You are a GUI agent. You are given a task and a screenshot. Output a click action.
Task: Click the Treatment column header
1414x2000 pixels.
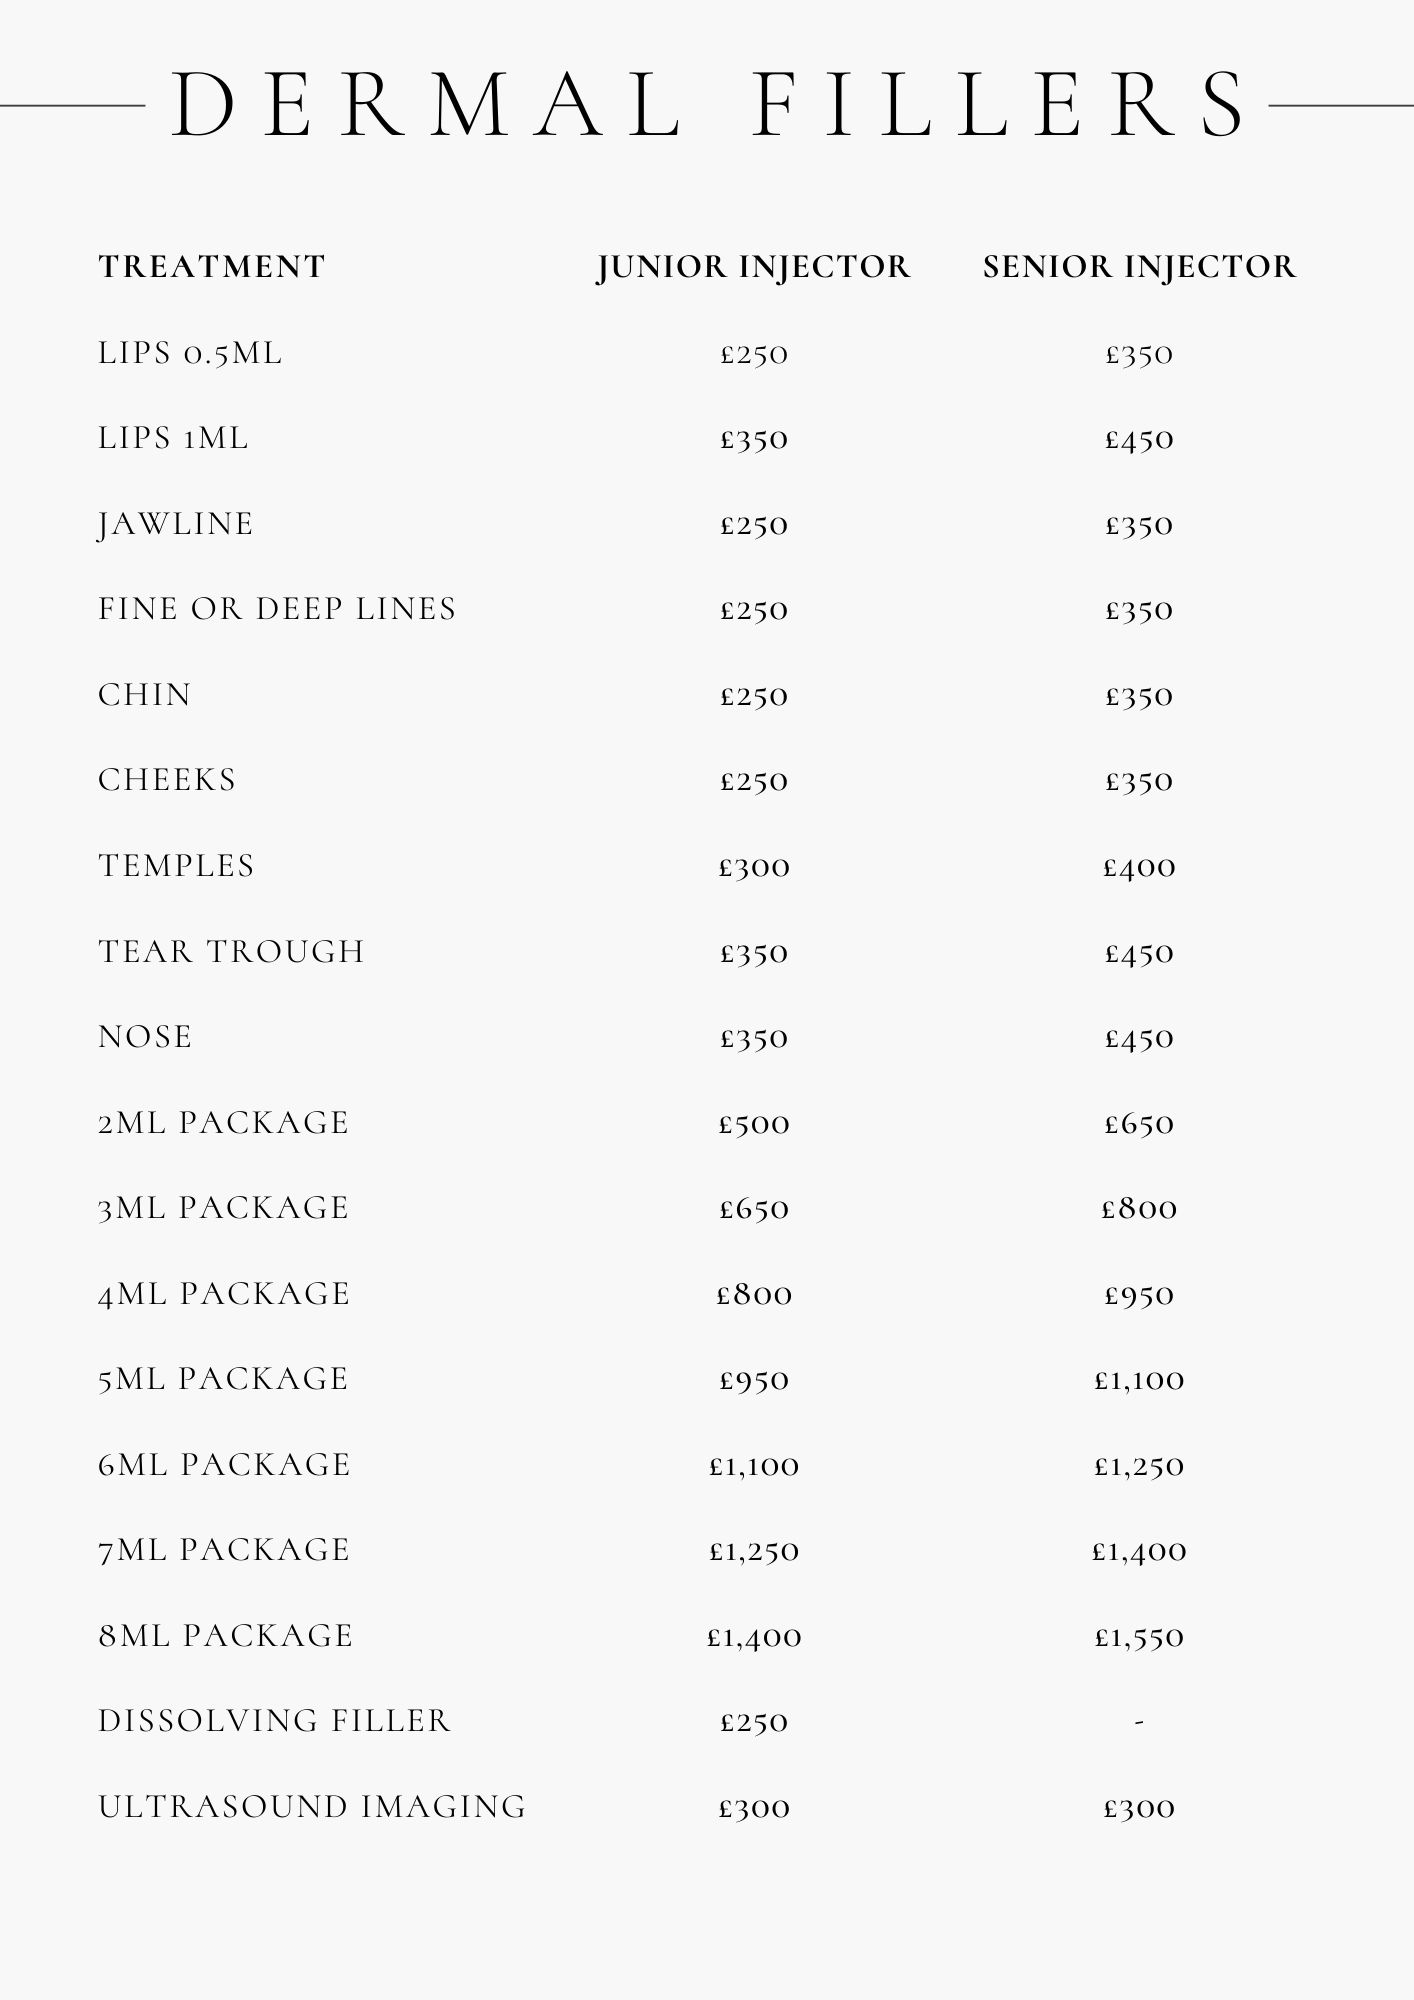click(x=212, y=267)
